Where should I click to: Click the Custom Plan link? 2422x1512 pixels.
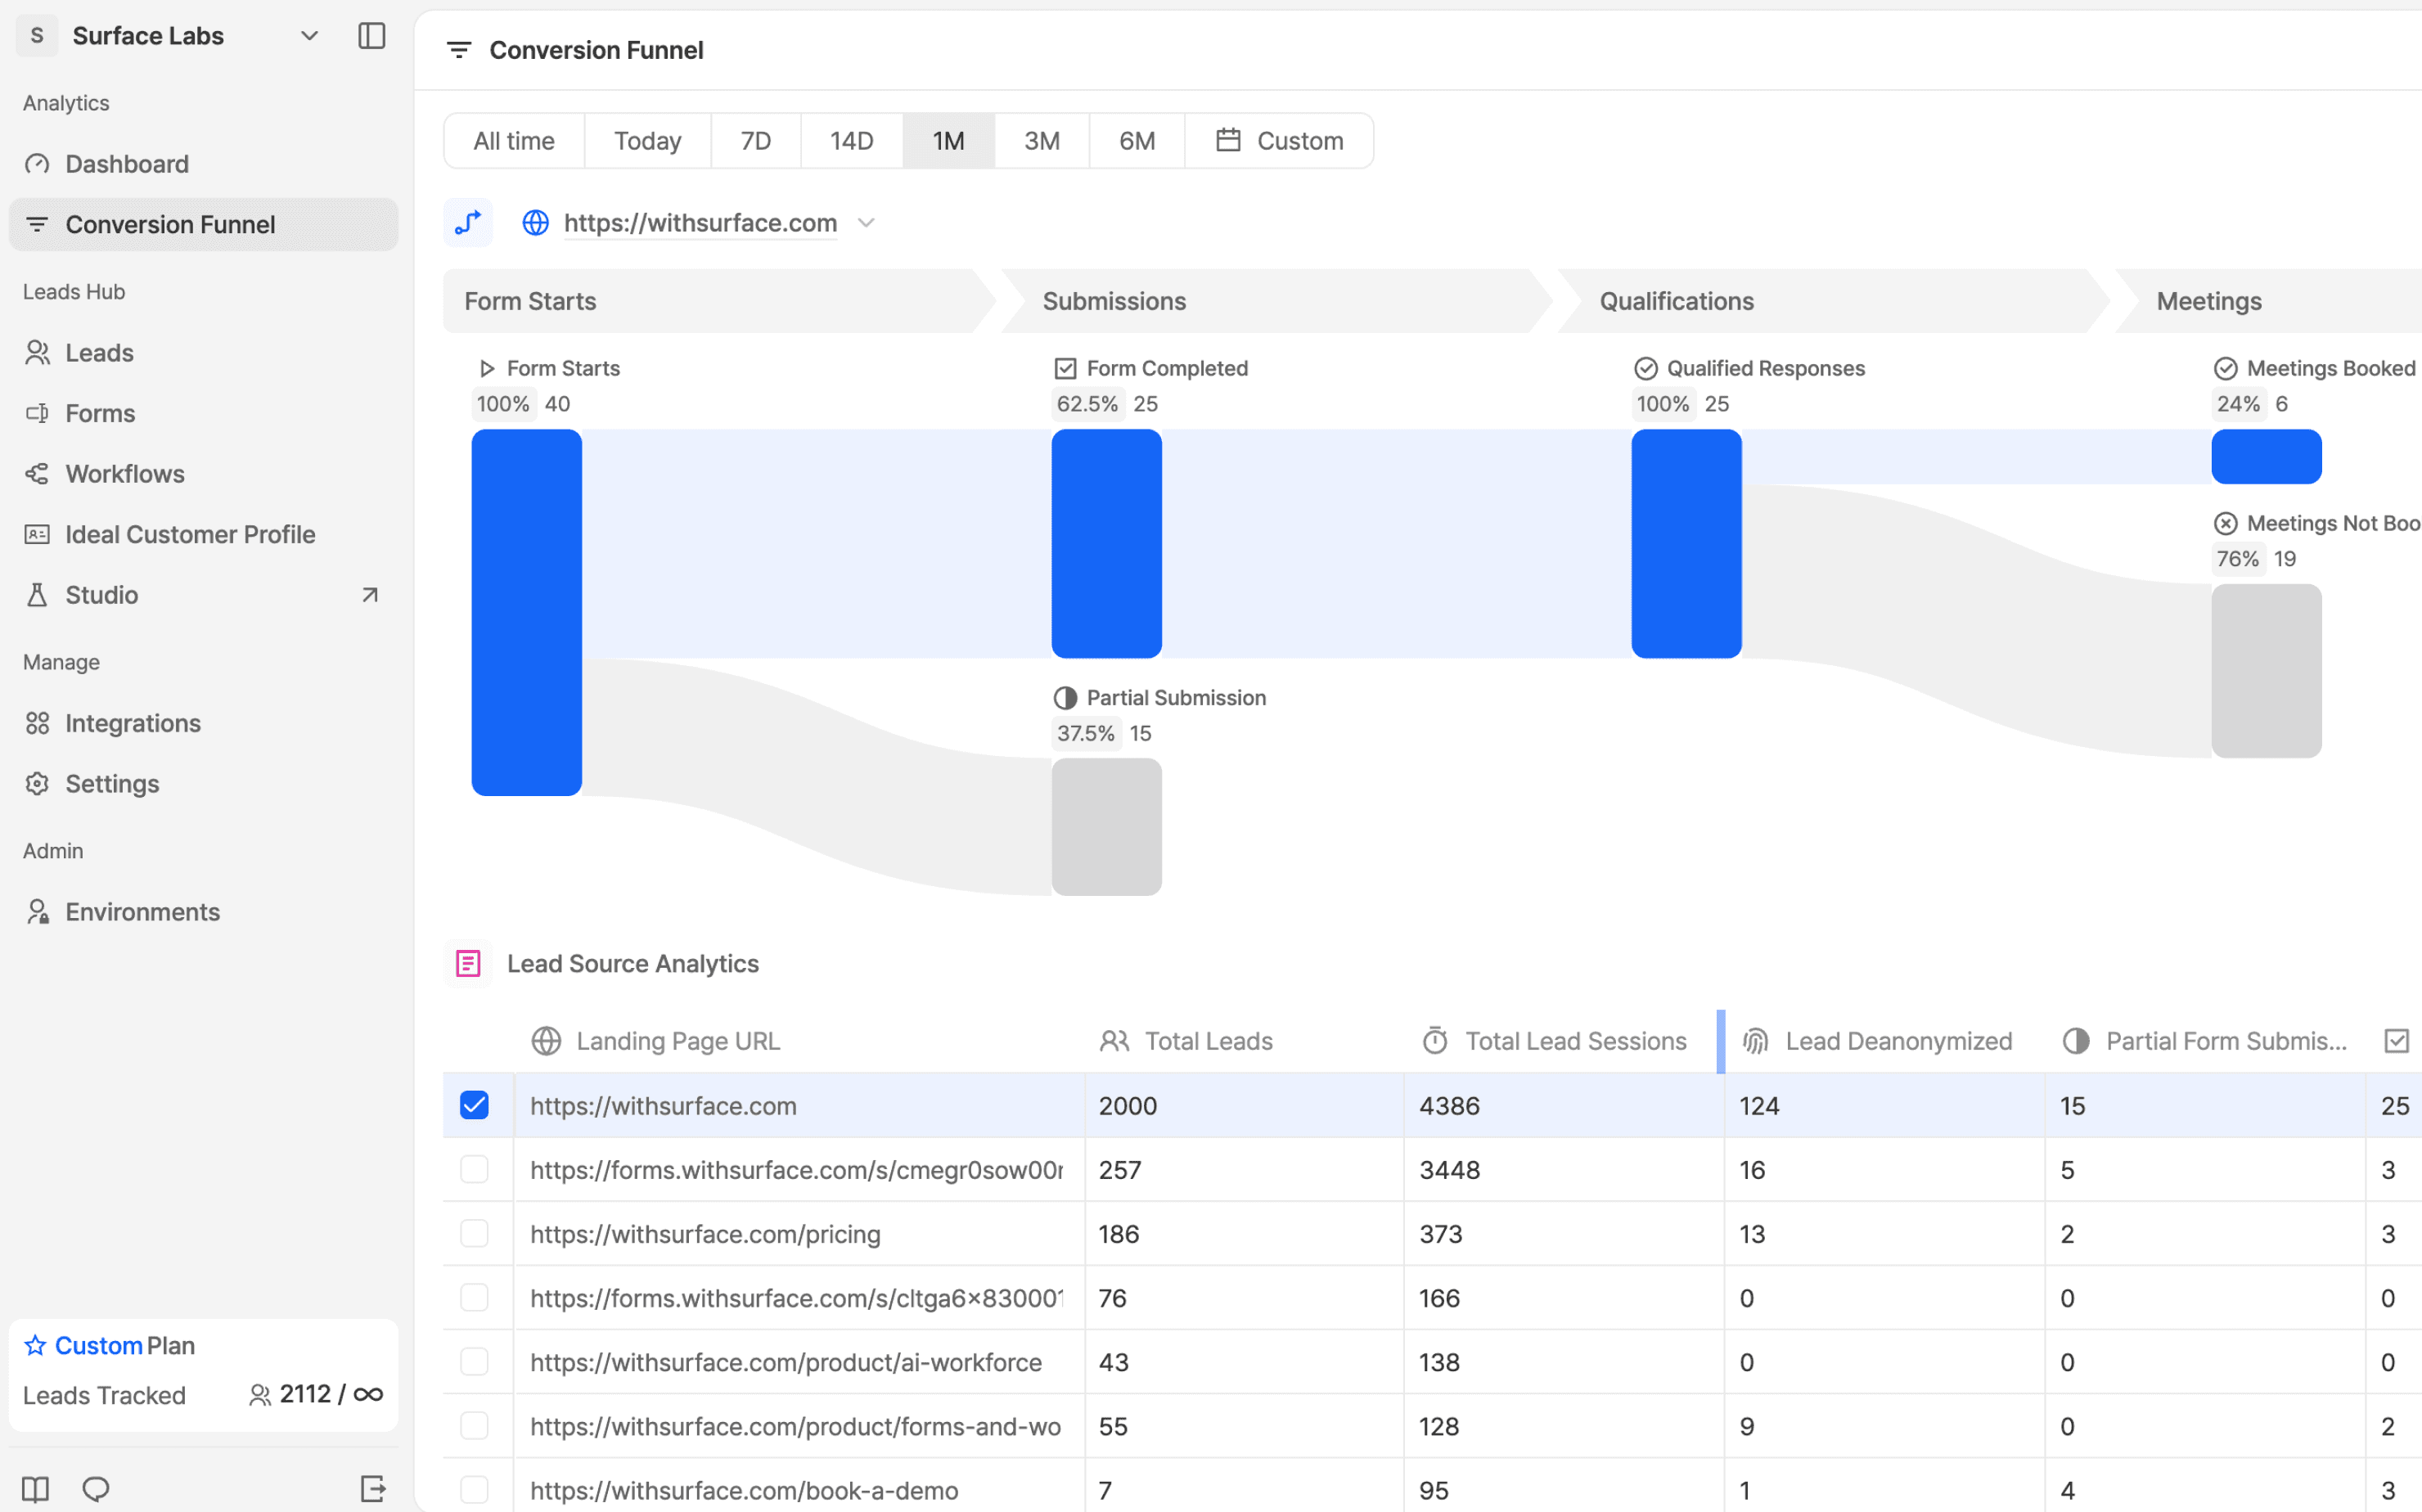pyautogui.click(x=99, y=1345)
